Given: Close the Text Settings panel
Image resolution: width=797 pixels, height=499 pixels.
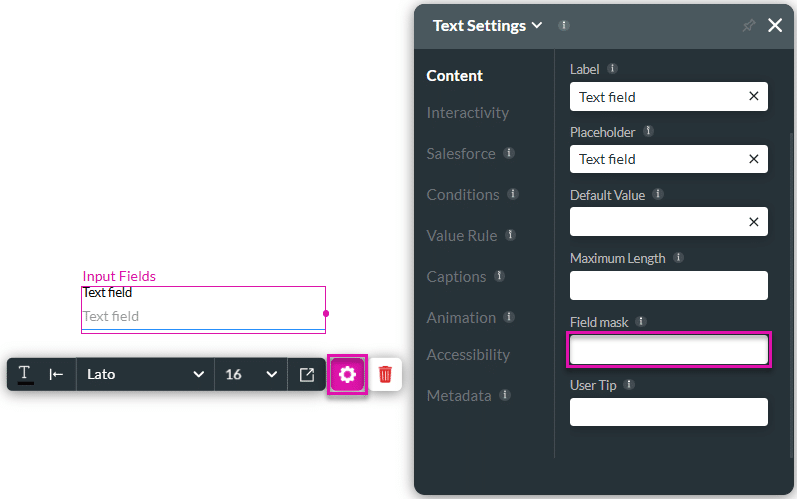Looking at the screenshot, I should pos(775,26).
